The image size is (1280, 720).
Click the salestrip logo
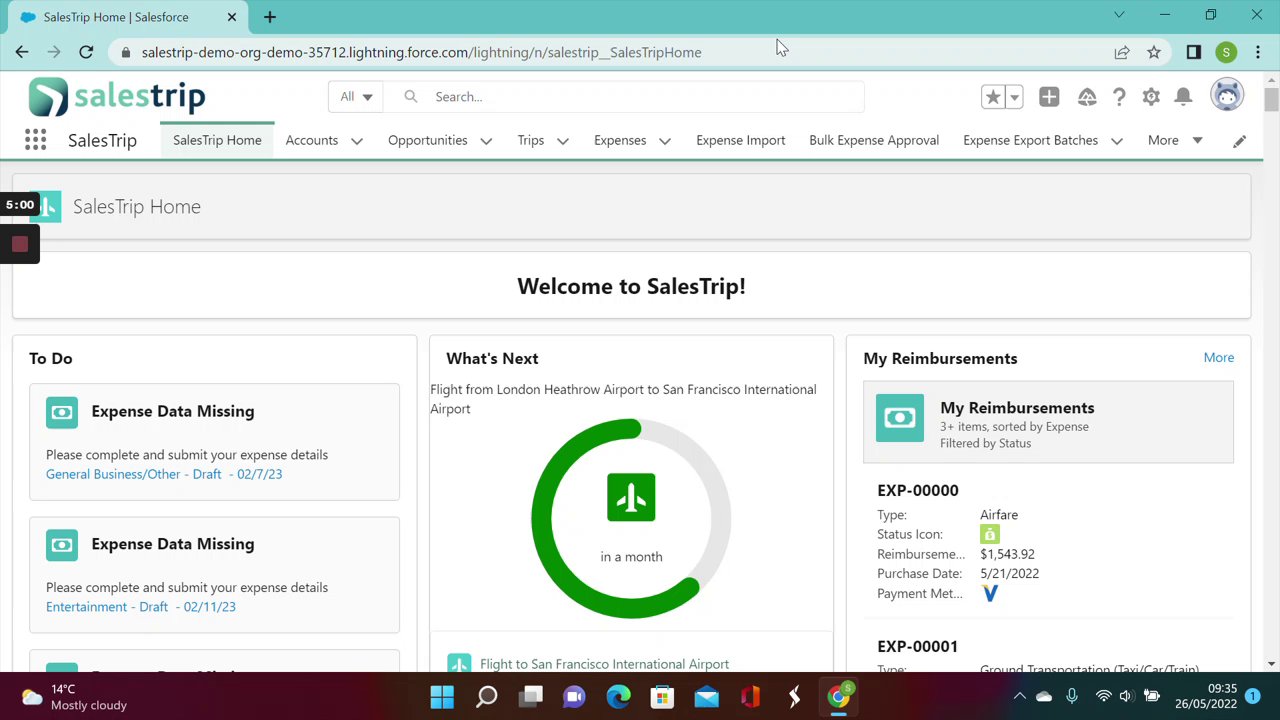(x=117, y=97)
